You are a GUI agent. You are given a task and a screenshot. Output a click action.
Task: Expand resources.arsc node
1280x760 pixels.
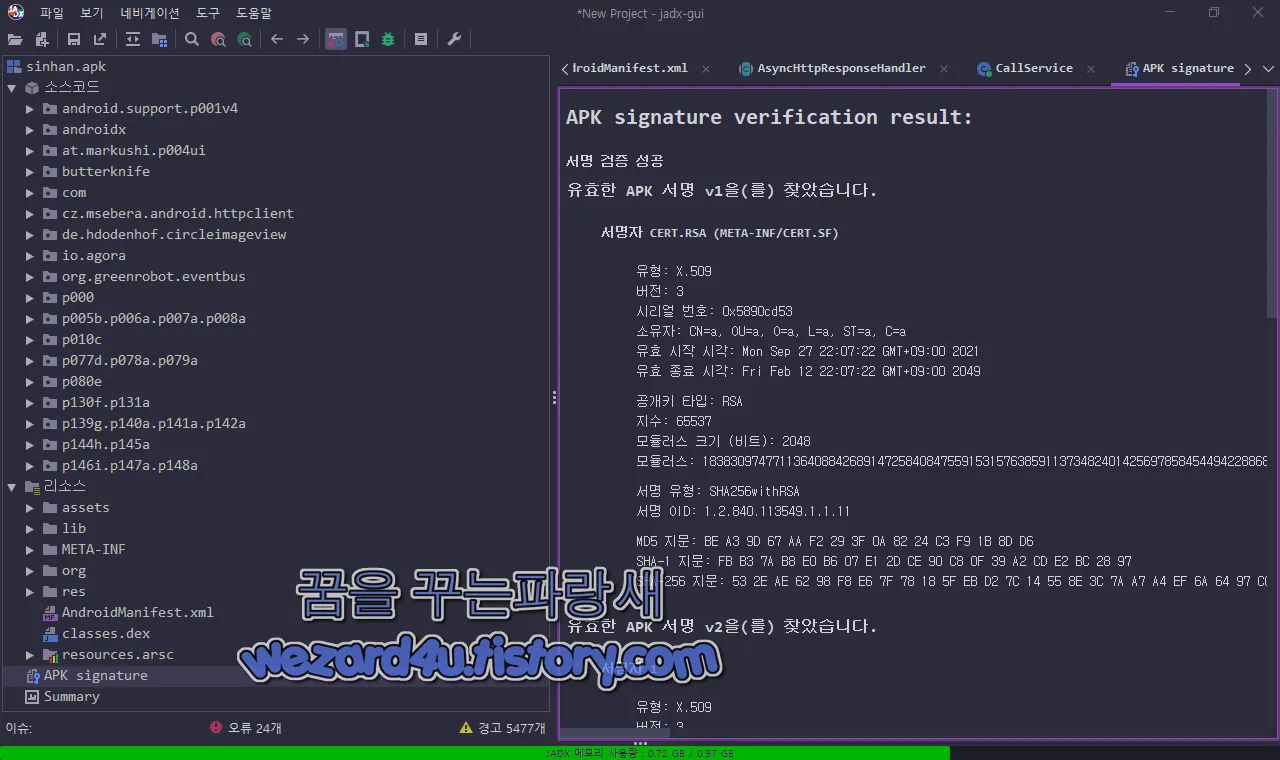30,654
